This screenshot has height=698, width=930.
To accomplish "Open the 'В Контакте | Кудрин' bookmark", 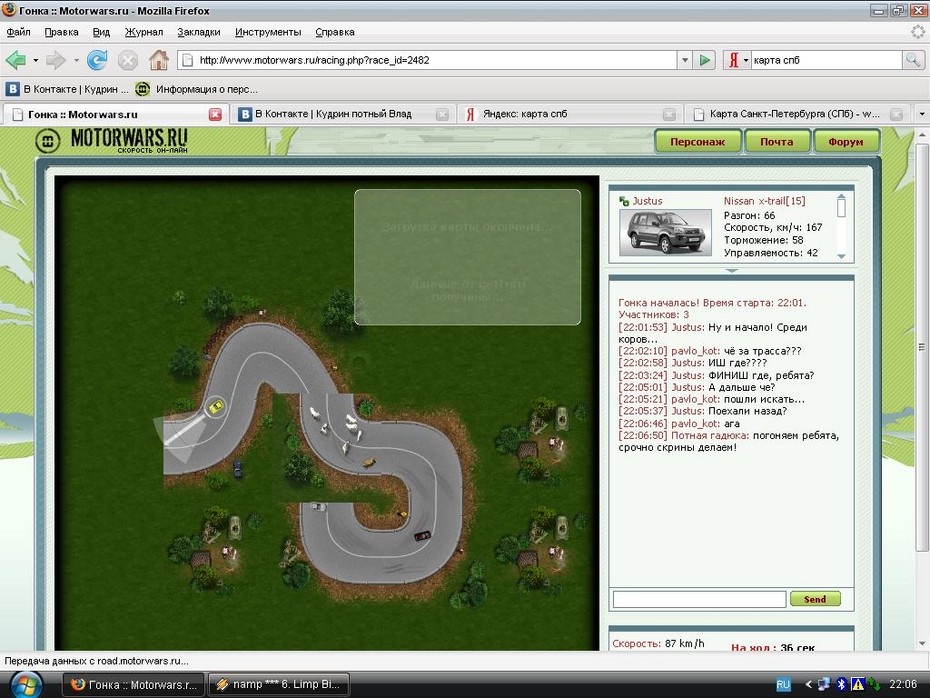I will [x=67, y=89].
